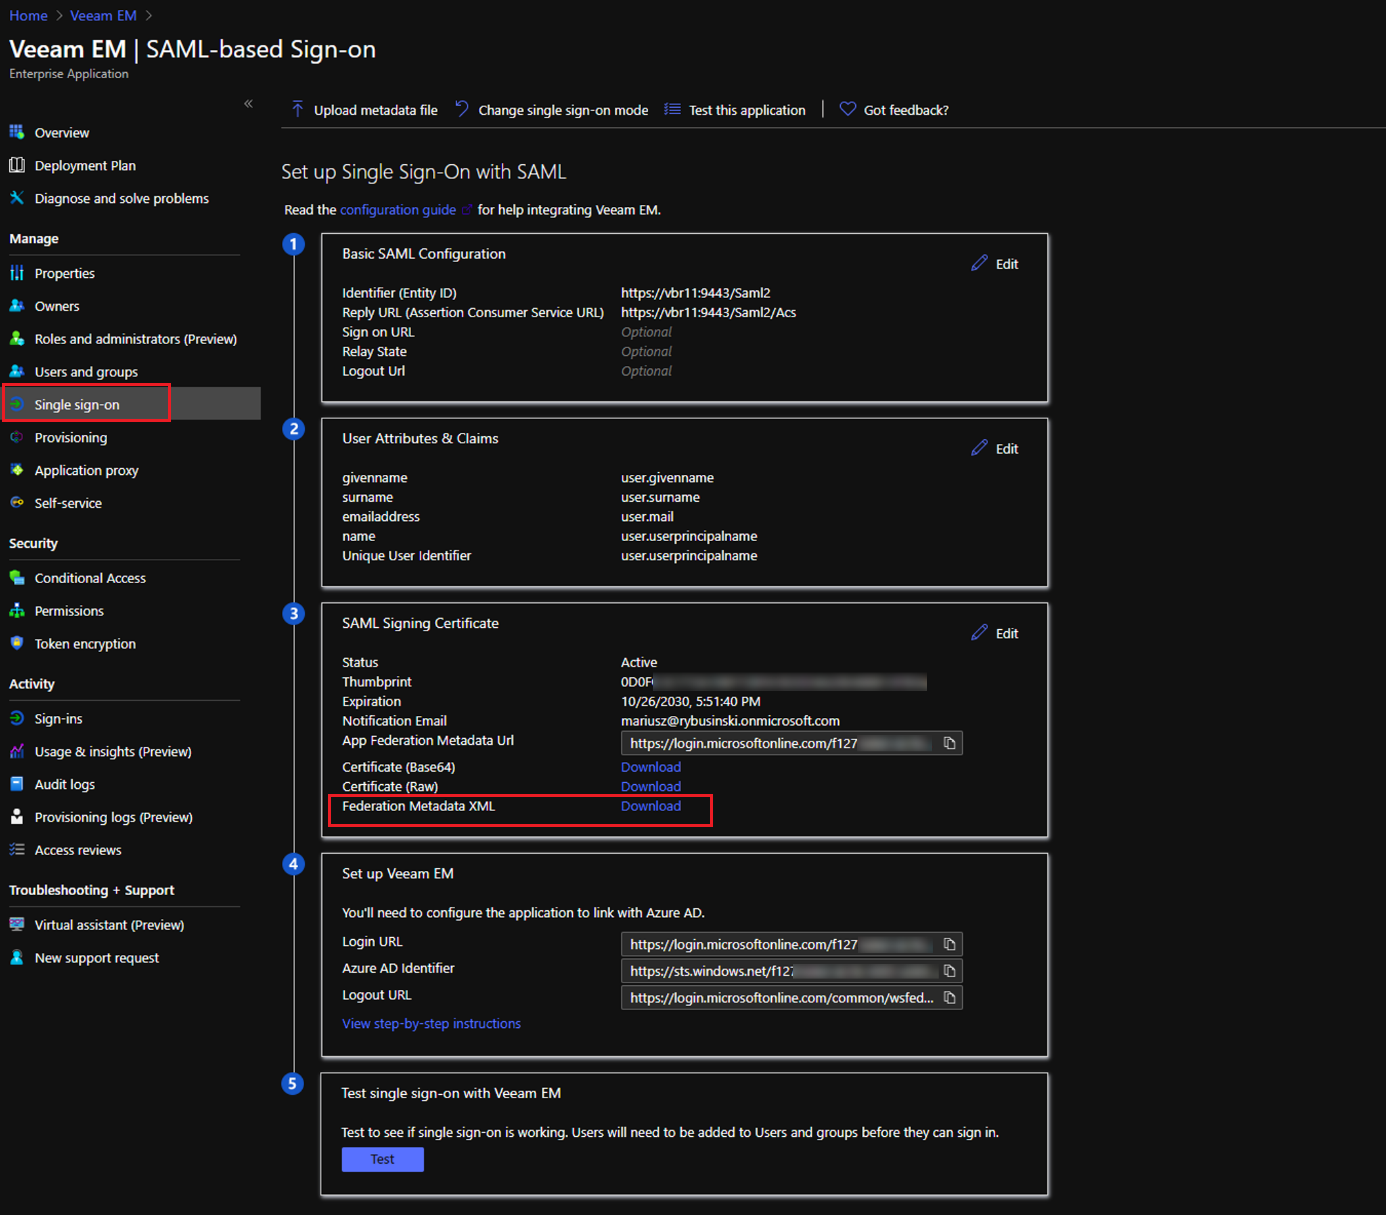The height and width of the screenshot is (1215, 1386).
Task: Click the Diagnose and solve problems wrench icon
Action: click(17, 198)
